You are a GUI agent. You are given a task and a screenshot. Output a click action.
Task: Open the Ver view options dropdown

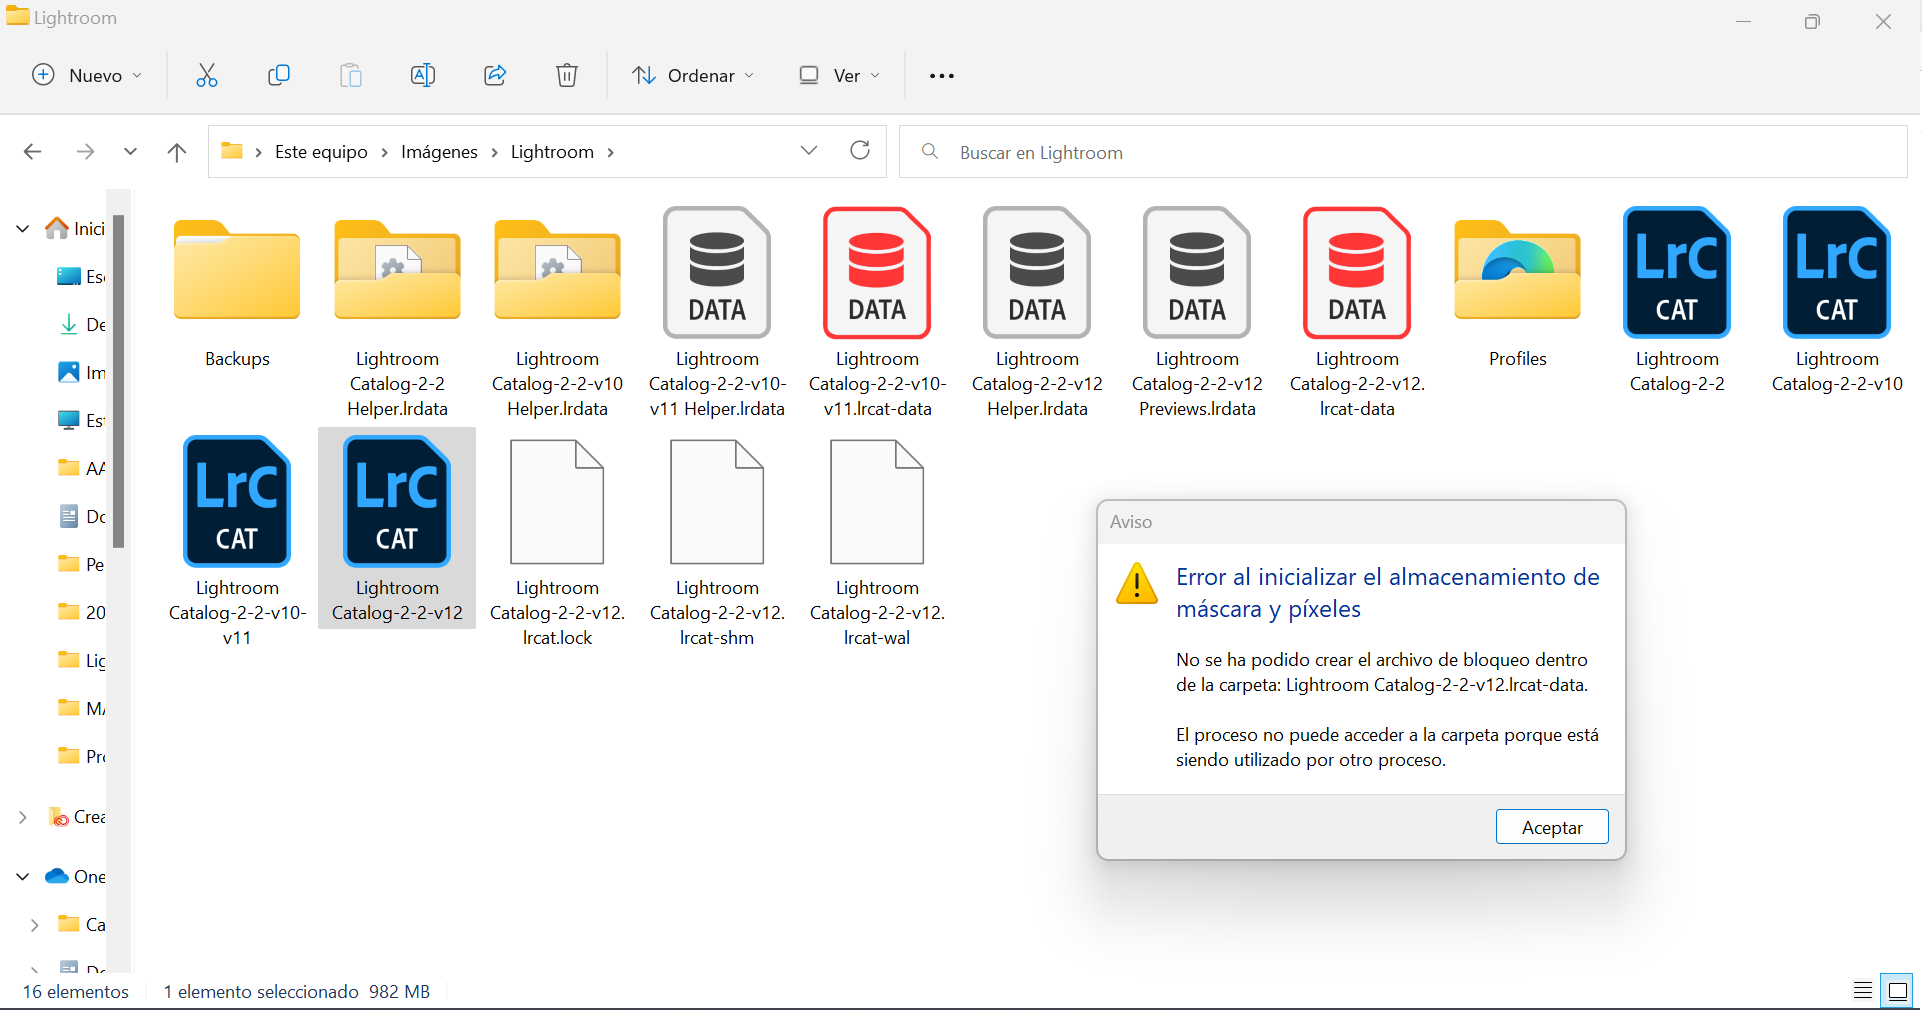pyautogui.click(x=840, y=75)
